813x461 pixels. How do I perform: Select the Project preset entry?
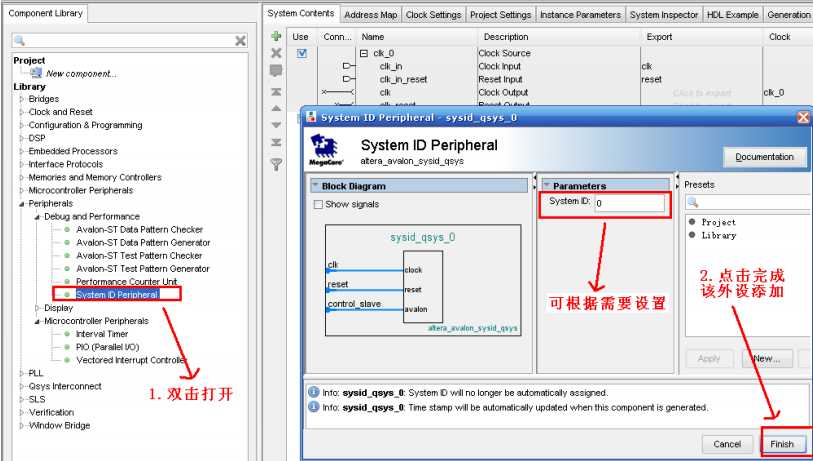[718, 222]
